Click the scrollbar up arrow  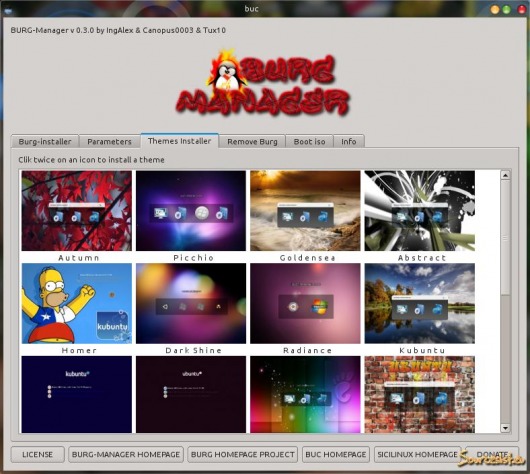[x=505, y=175]
